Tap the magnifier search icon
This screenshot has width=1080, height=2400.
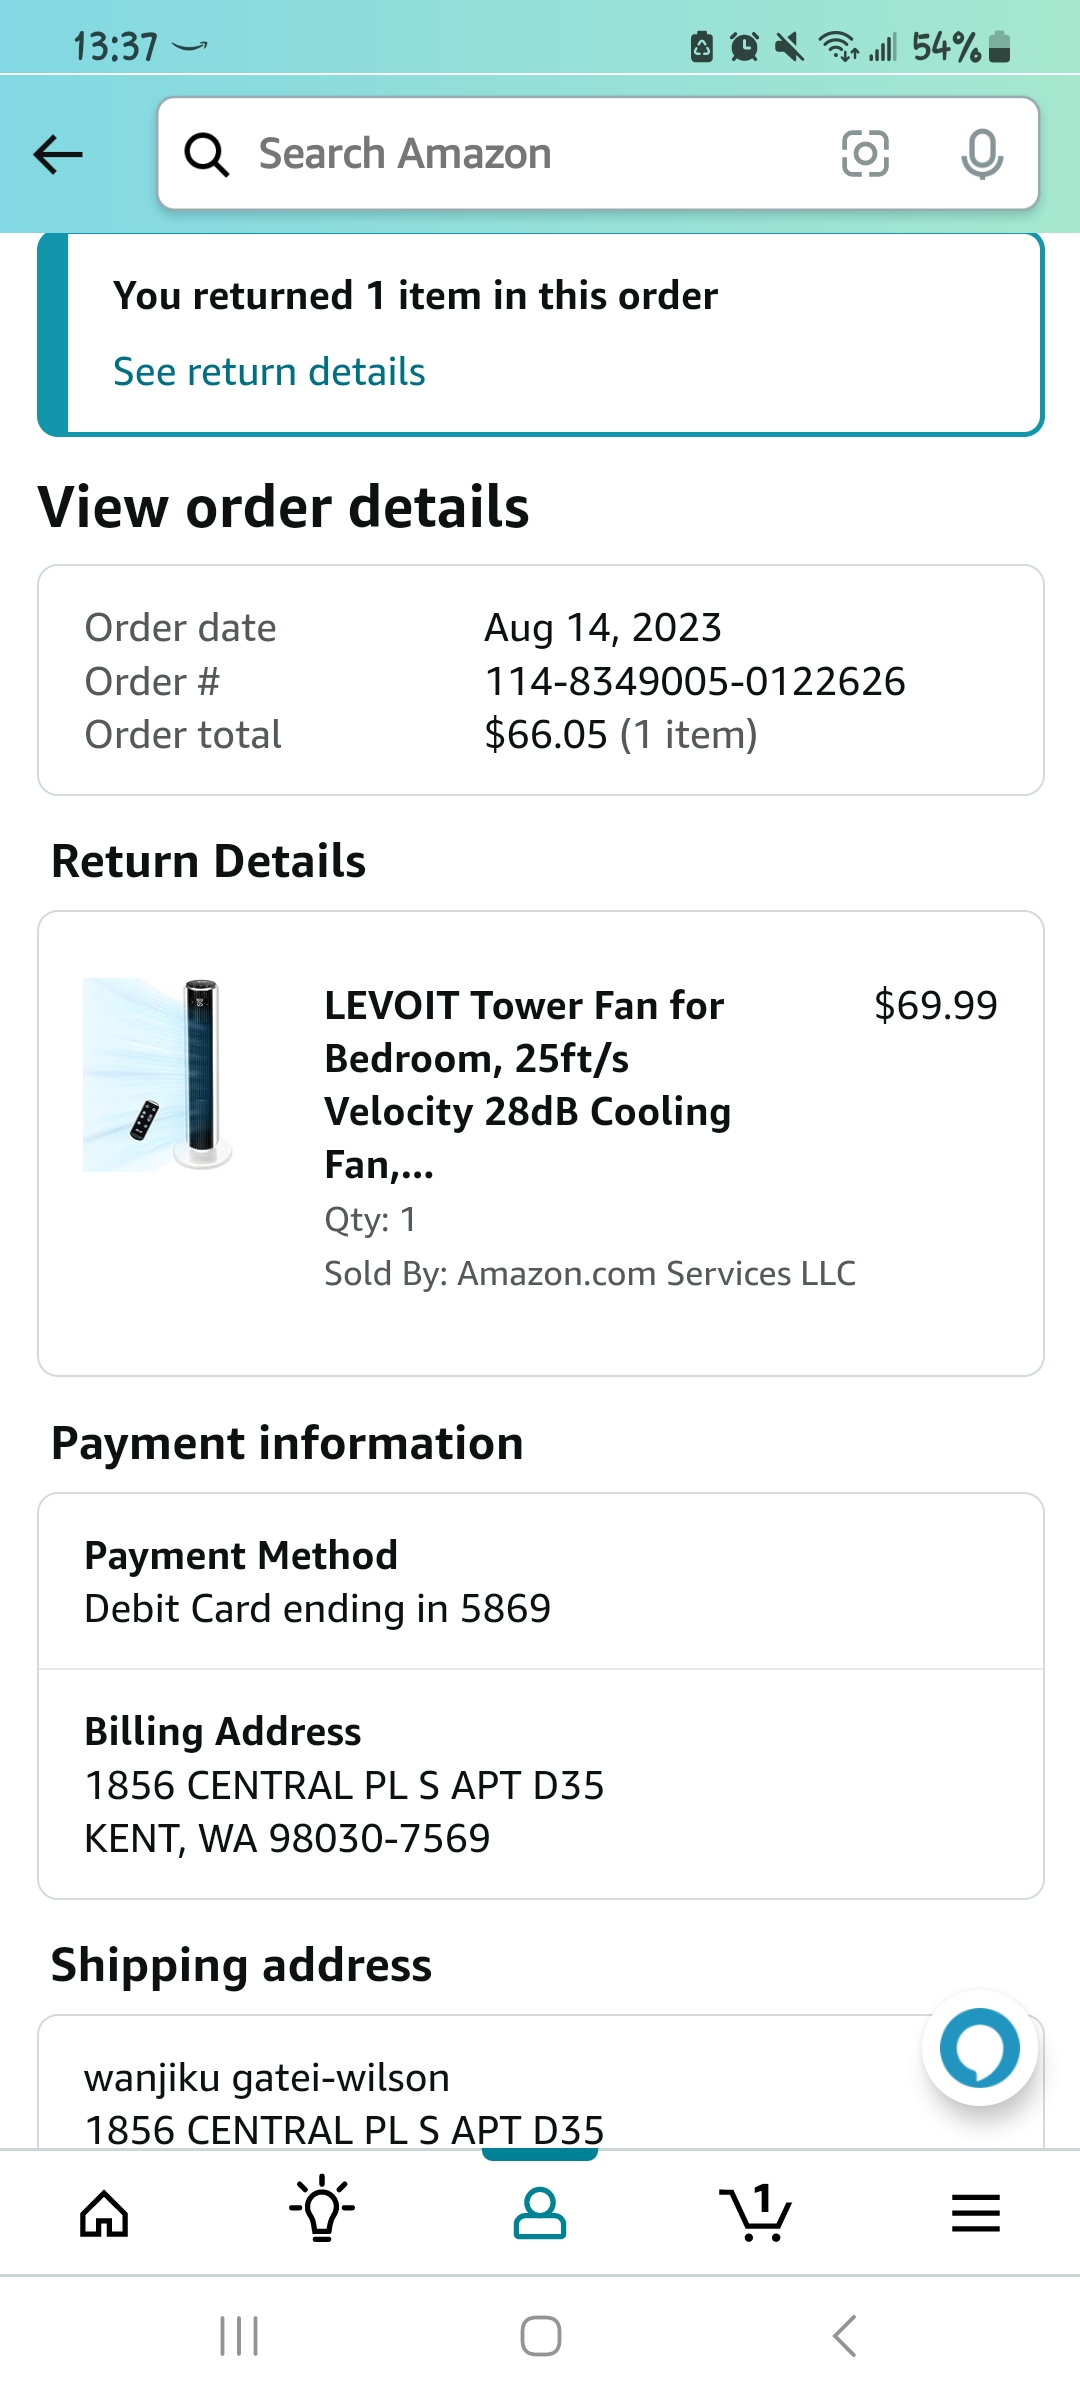pos(207,155)
